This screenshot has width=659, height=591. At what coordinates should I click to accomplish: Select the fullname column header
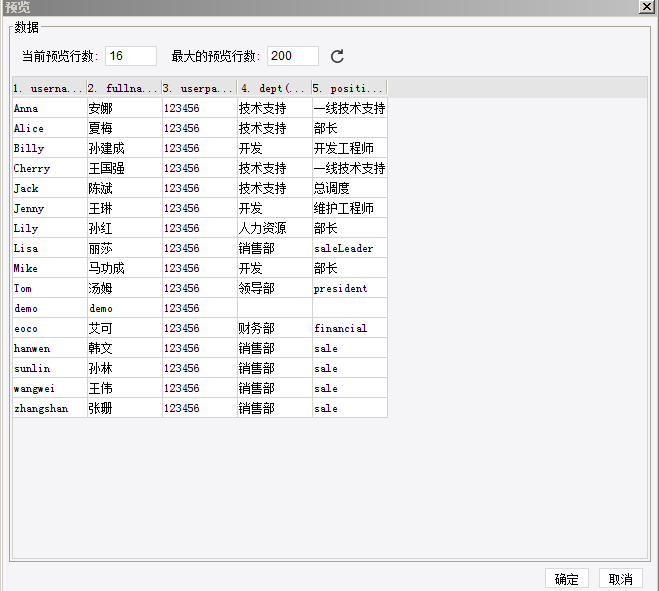point(124,88)
